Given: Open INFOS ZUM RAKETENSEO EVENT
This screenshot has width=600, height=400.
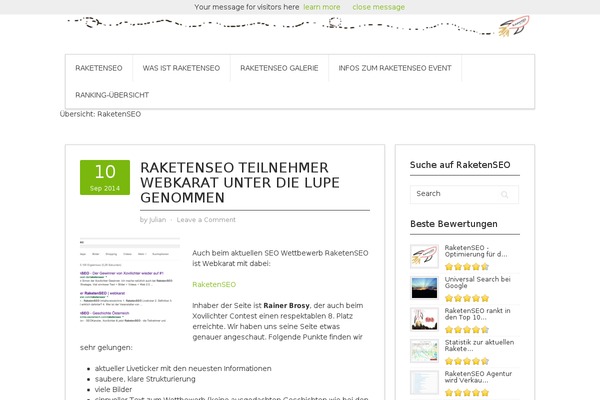Looking at the screenshot, I should click(395, 68).
